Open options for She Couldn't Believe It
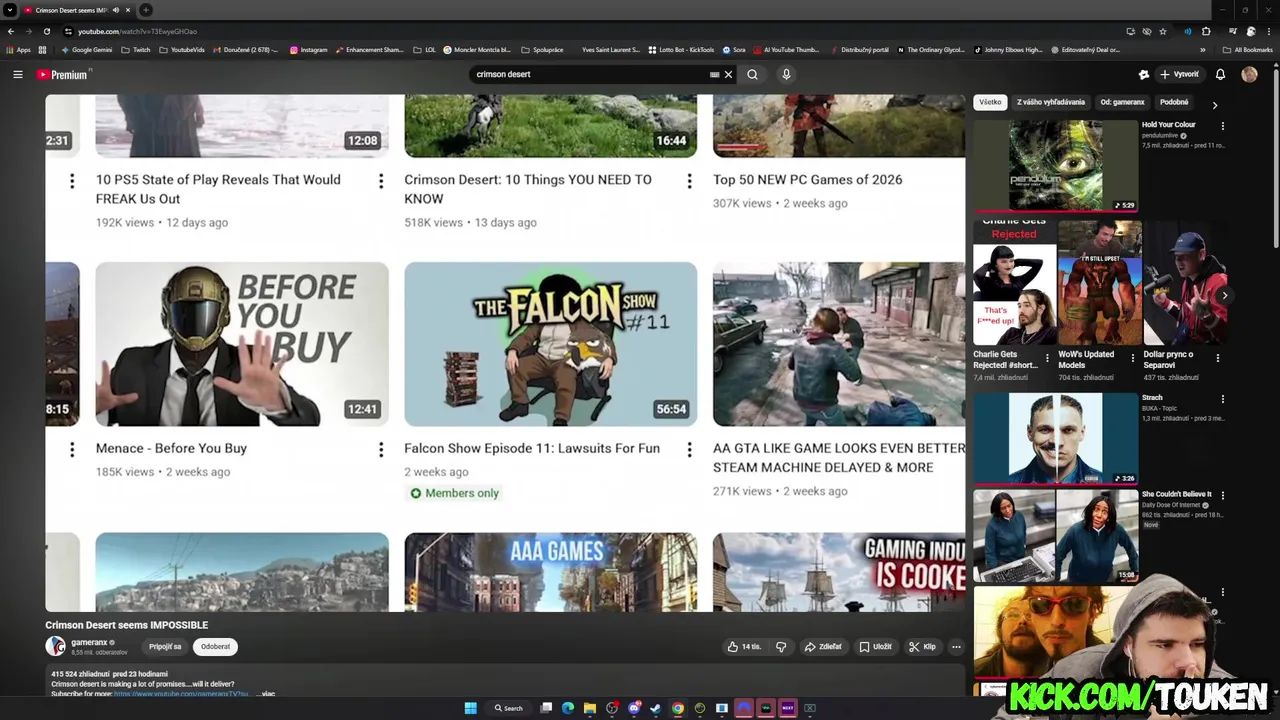1280x720 pixels. pos(1222,496)
